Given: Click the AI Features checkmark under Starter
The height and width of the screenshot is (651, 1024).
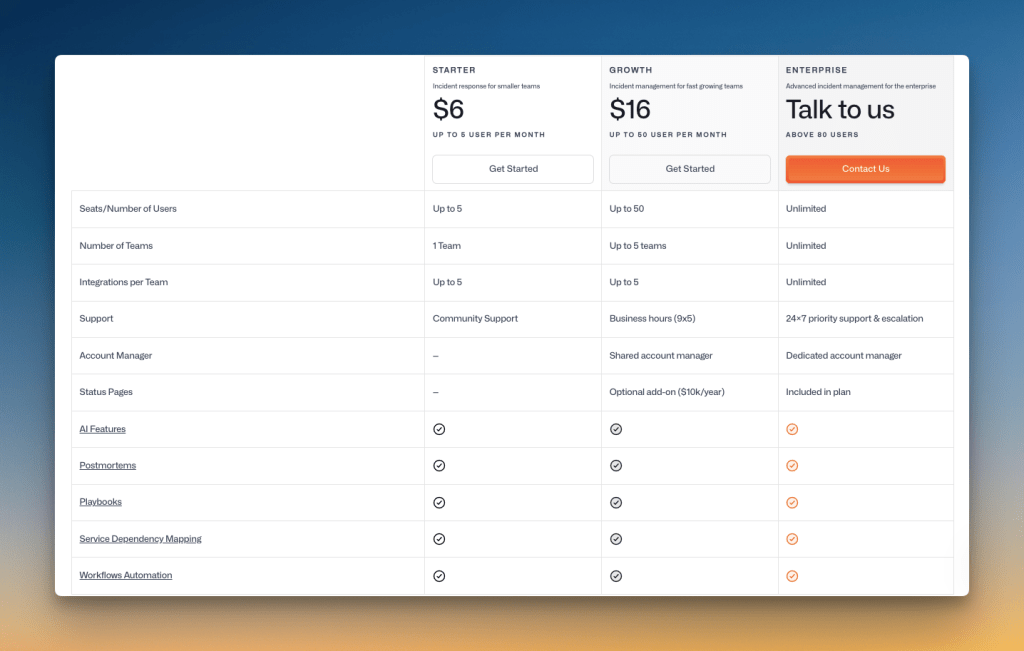Looking at the screenshot, I should 439,428.
